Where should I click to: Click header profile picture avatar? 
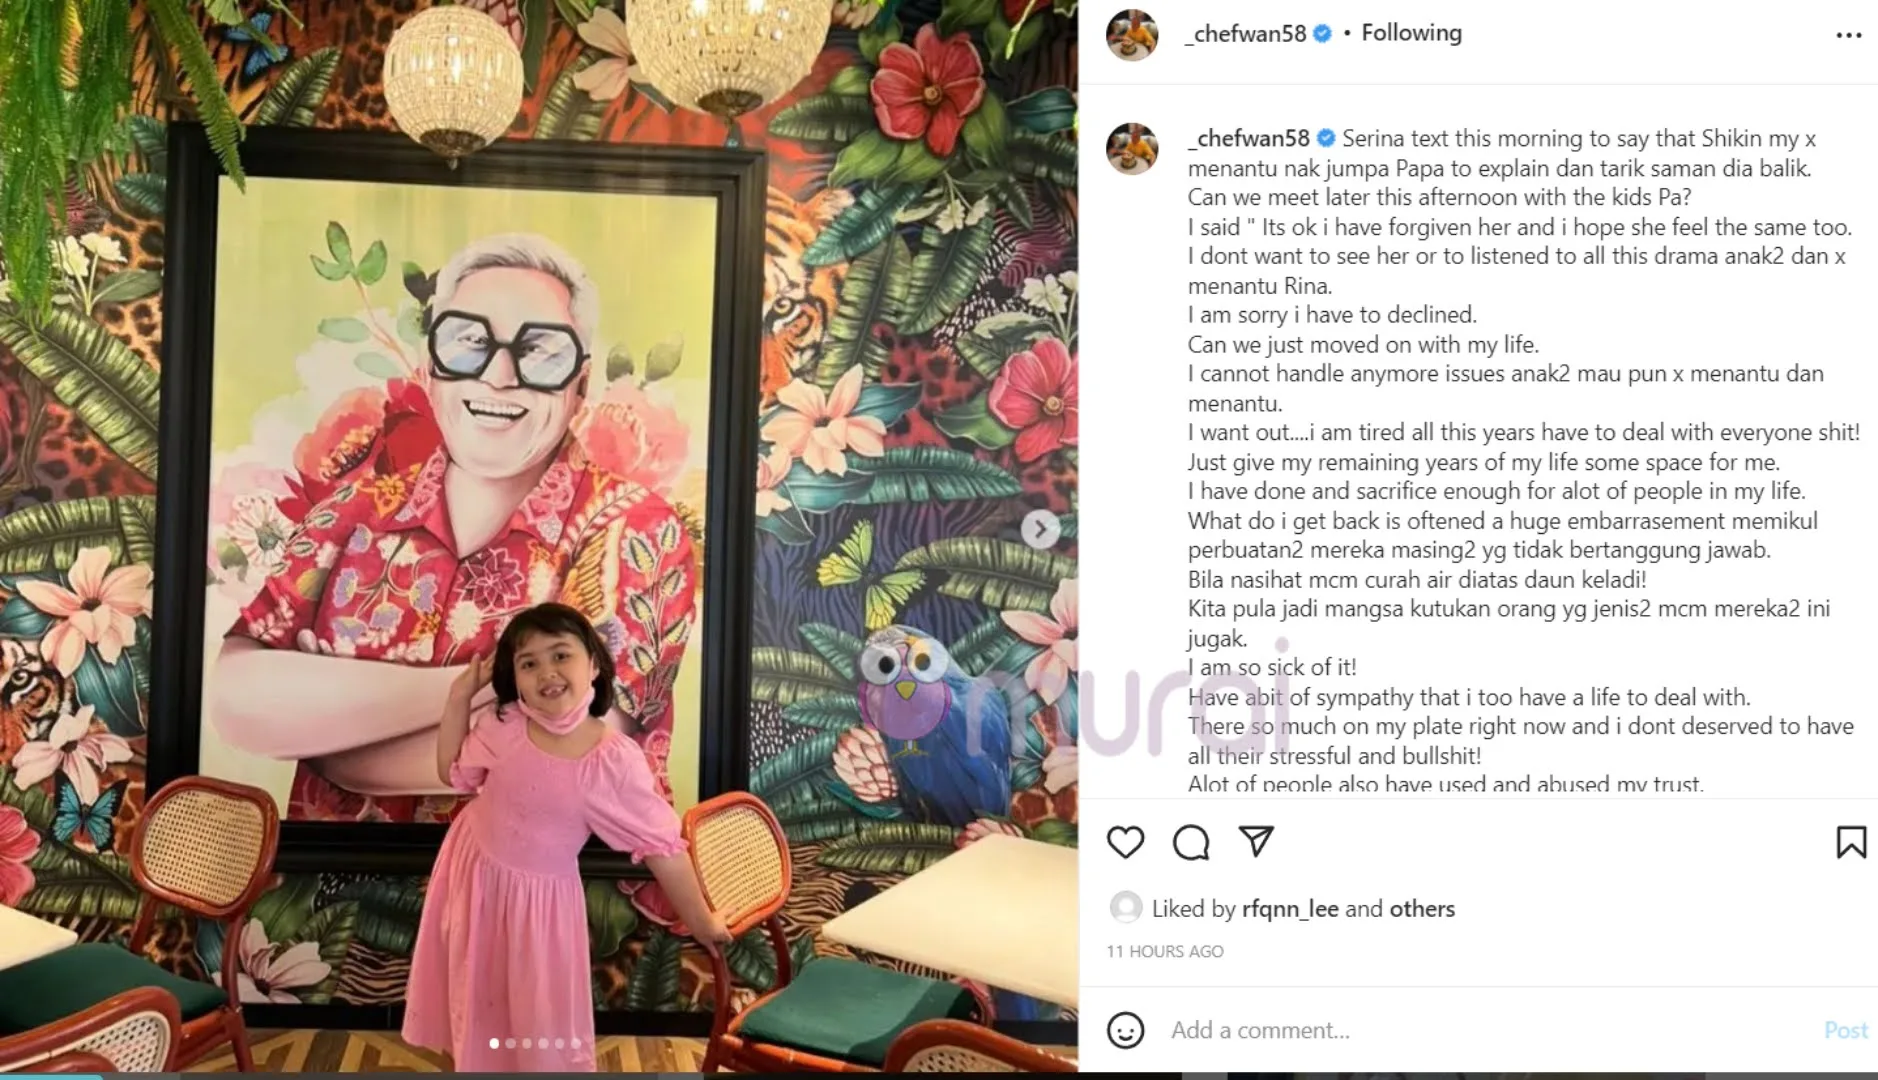click(x=1132, y=35)
